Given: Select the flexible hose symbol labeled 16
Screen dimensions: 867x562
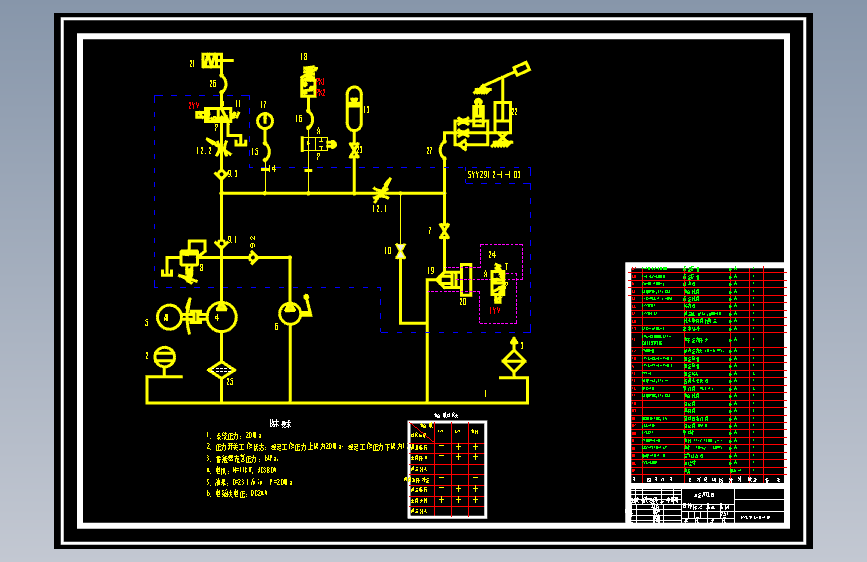Looking at the screenshot, I should coord(309,118).
